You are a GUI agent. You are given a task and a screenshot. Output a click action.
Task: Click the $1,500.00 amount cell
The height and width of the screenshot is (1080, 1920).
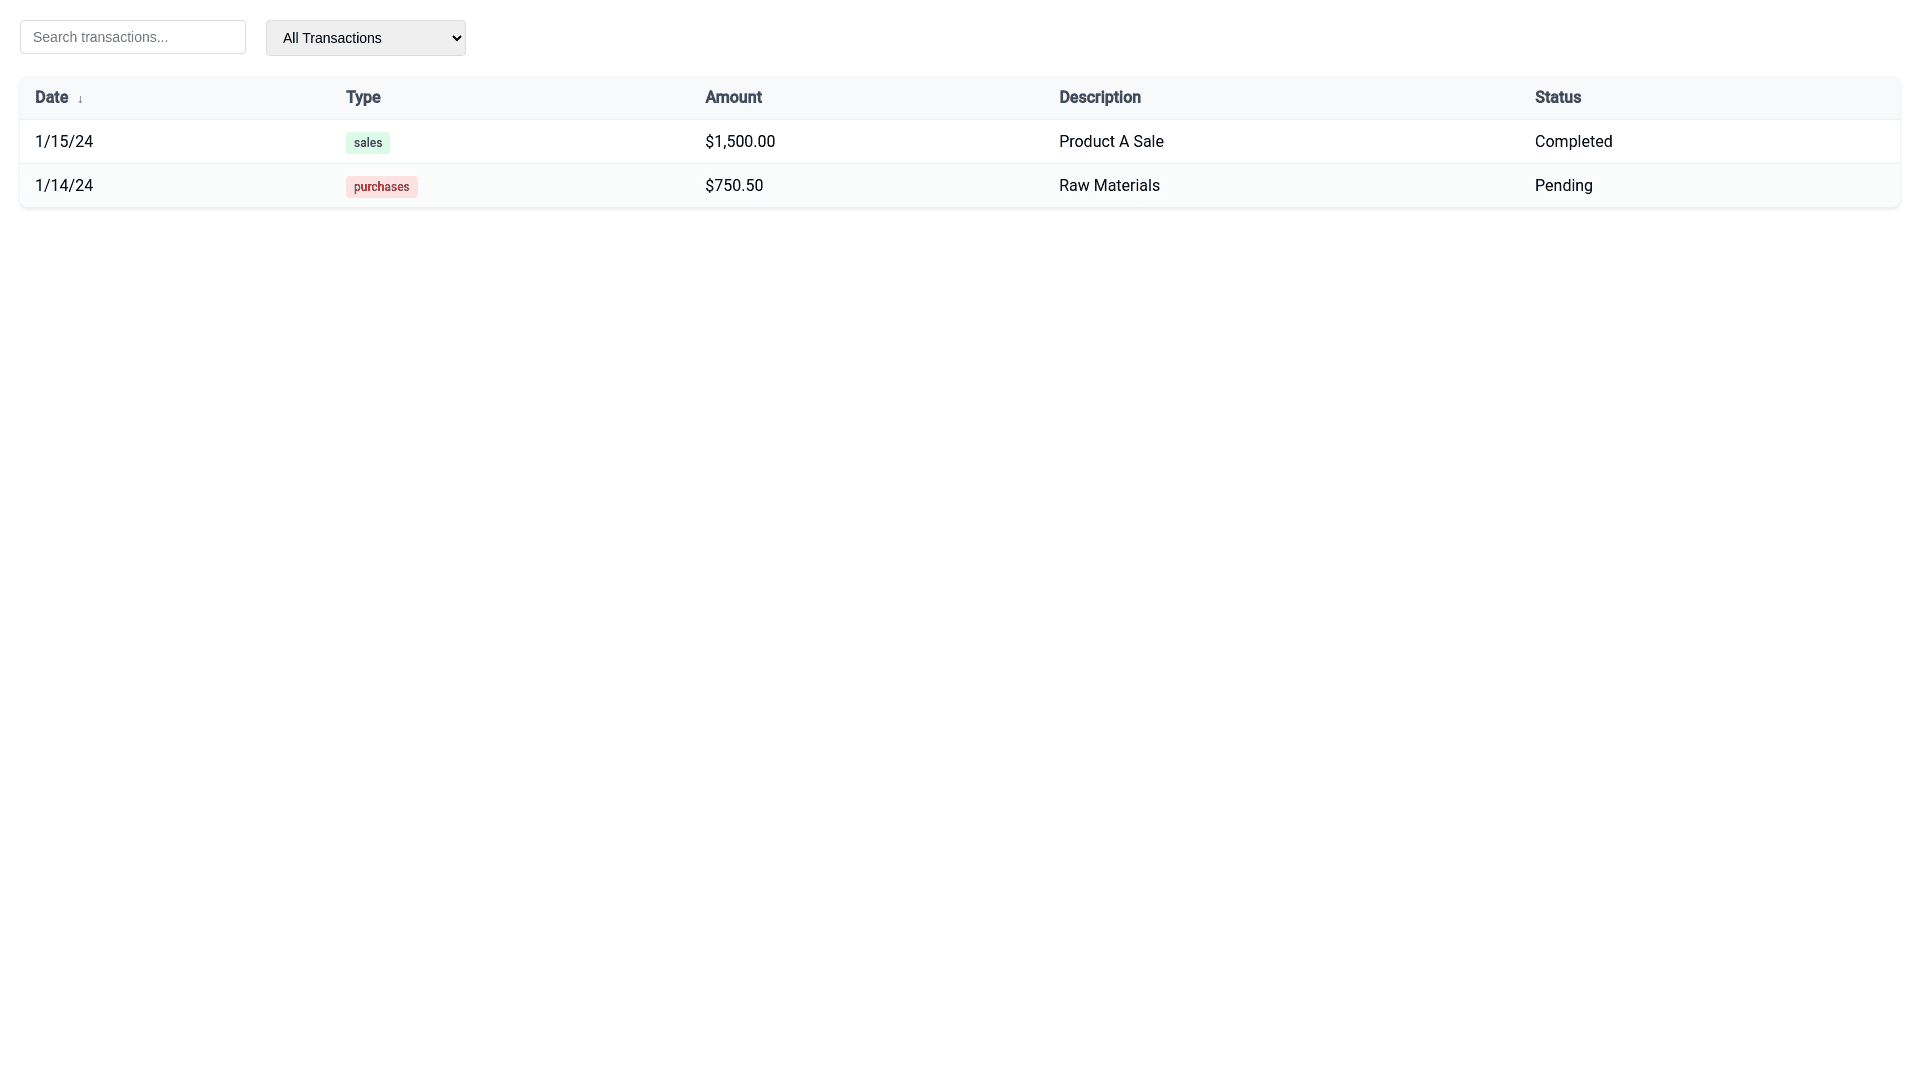tap(740, 142)
